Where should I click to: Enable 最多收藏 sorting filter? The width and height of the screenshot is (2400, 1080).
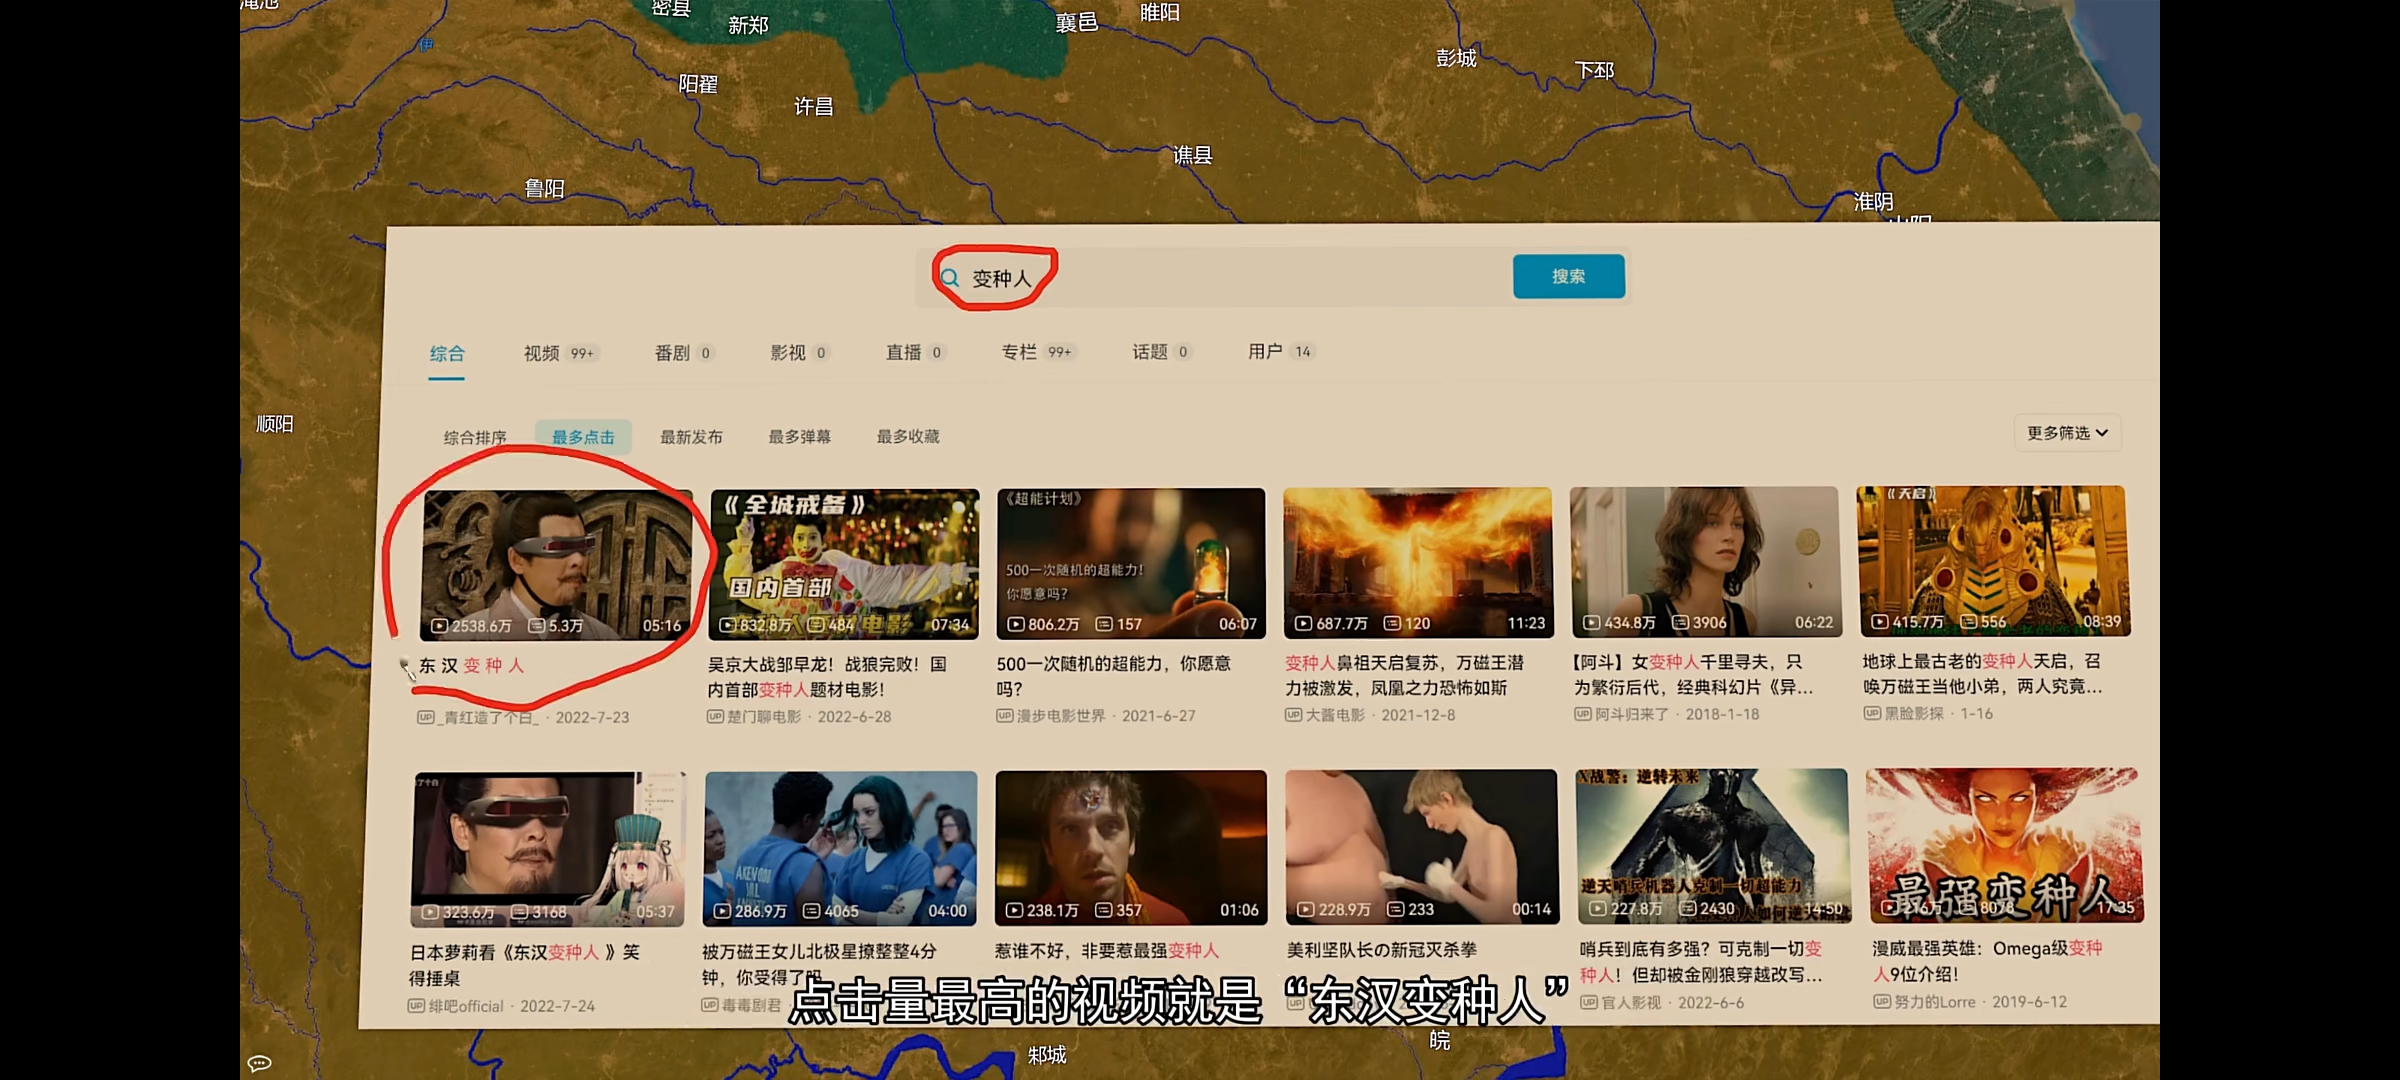click(907, 436)
